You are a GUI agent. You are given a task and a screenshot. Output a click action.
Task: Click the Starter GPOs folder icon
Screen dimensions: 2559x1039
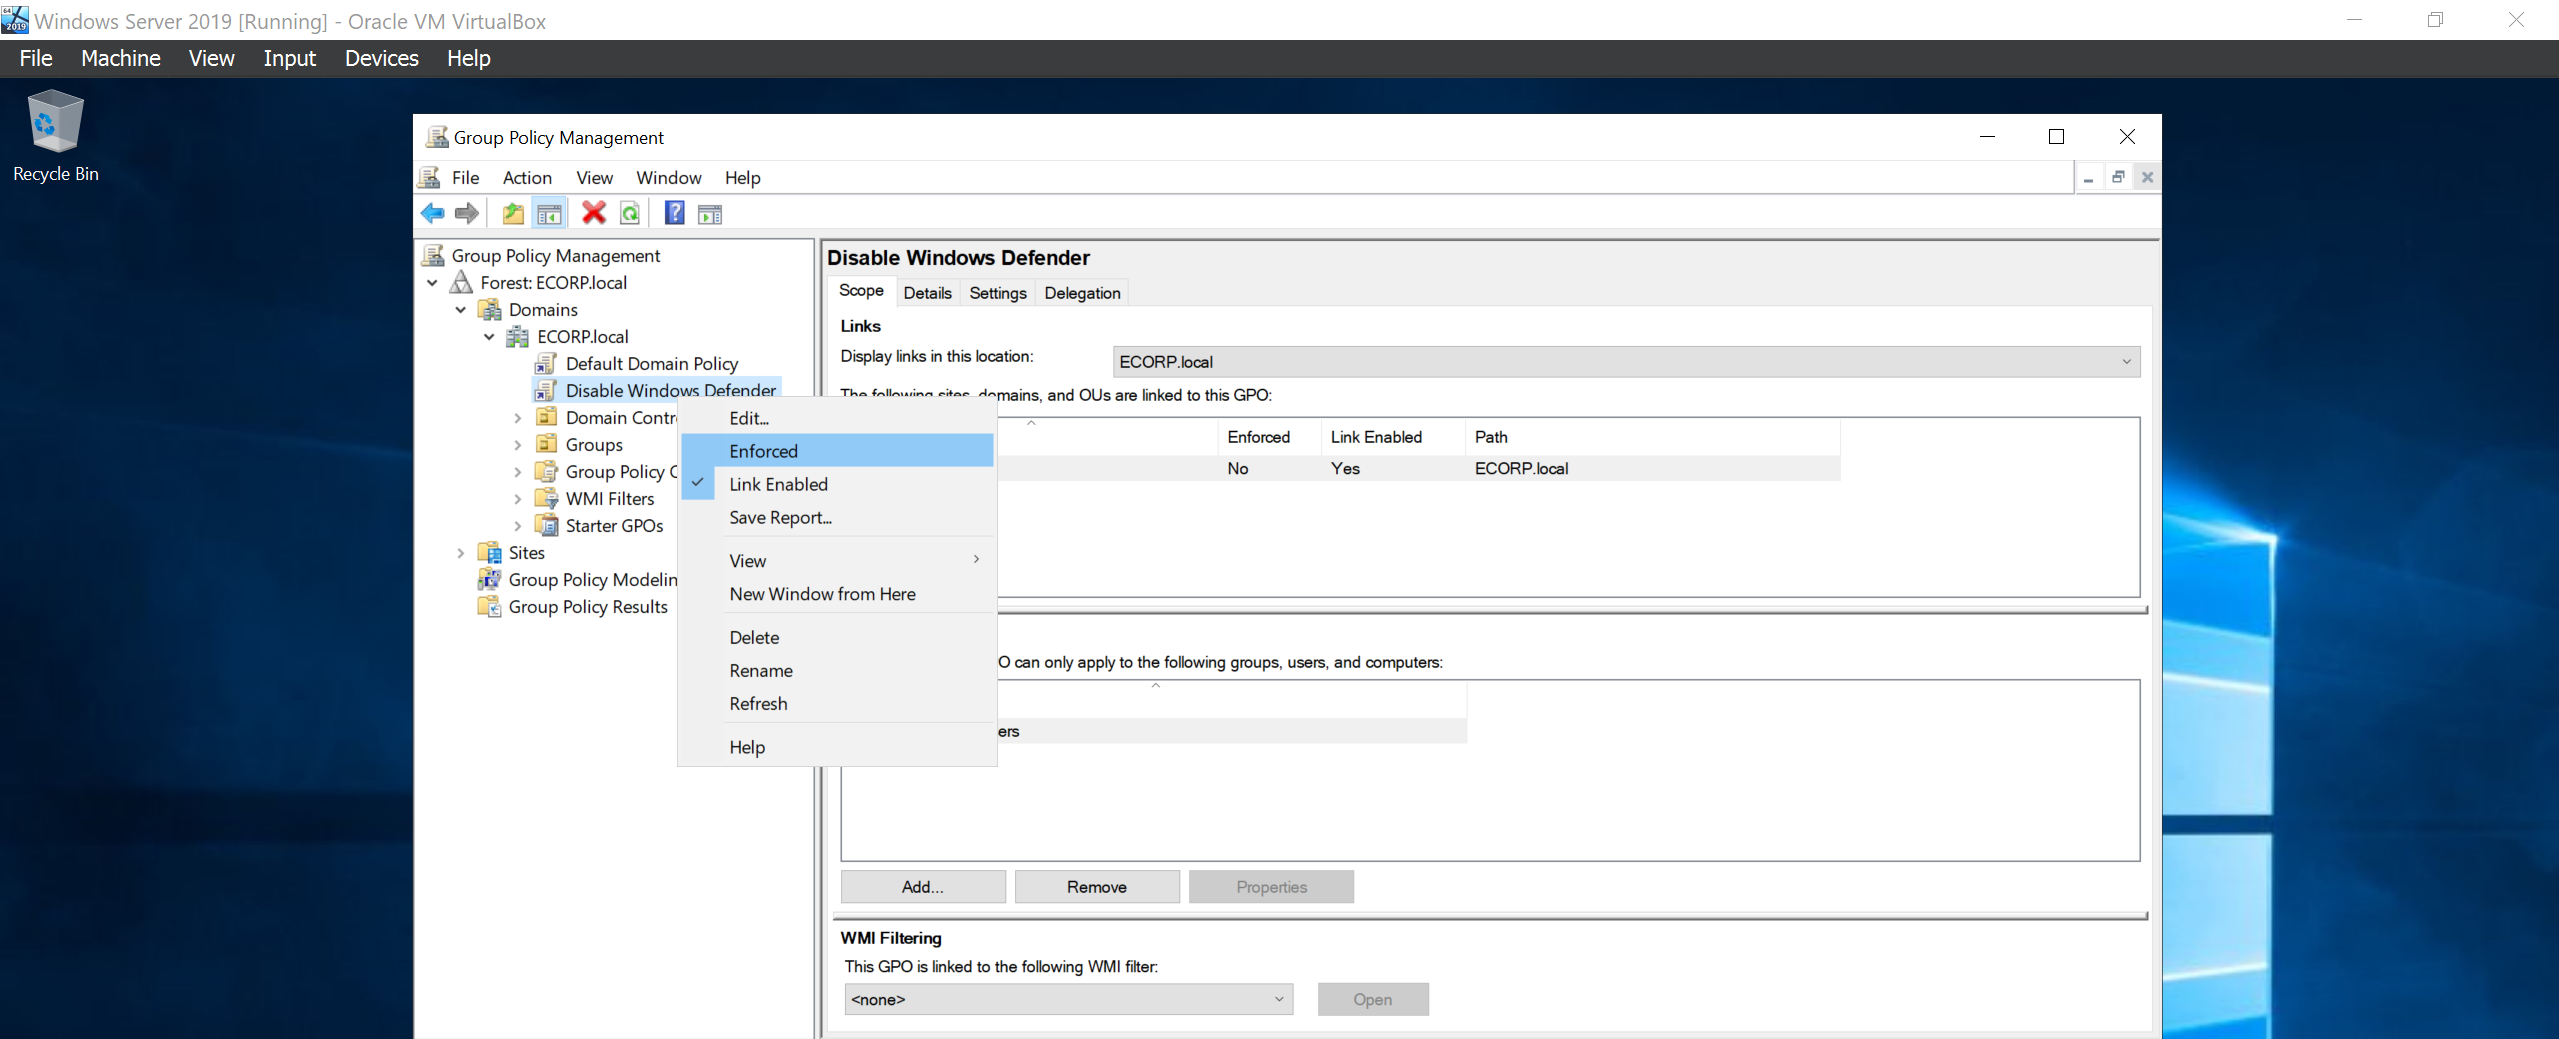coord(546,525)
